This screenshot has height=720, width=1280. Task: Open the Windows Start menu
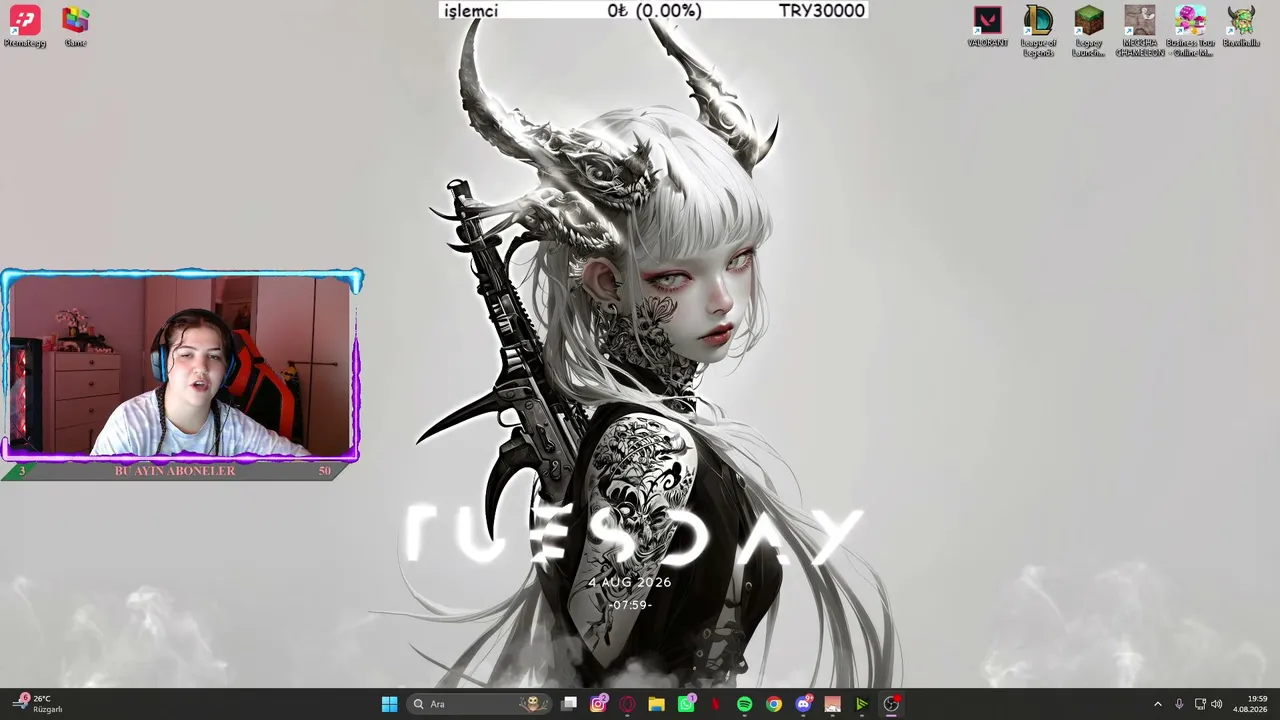click(x=389, y=704)
